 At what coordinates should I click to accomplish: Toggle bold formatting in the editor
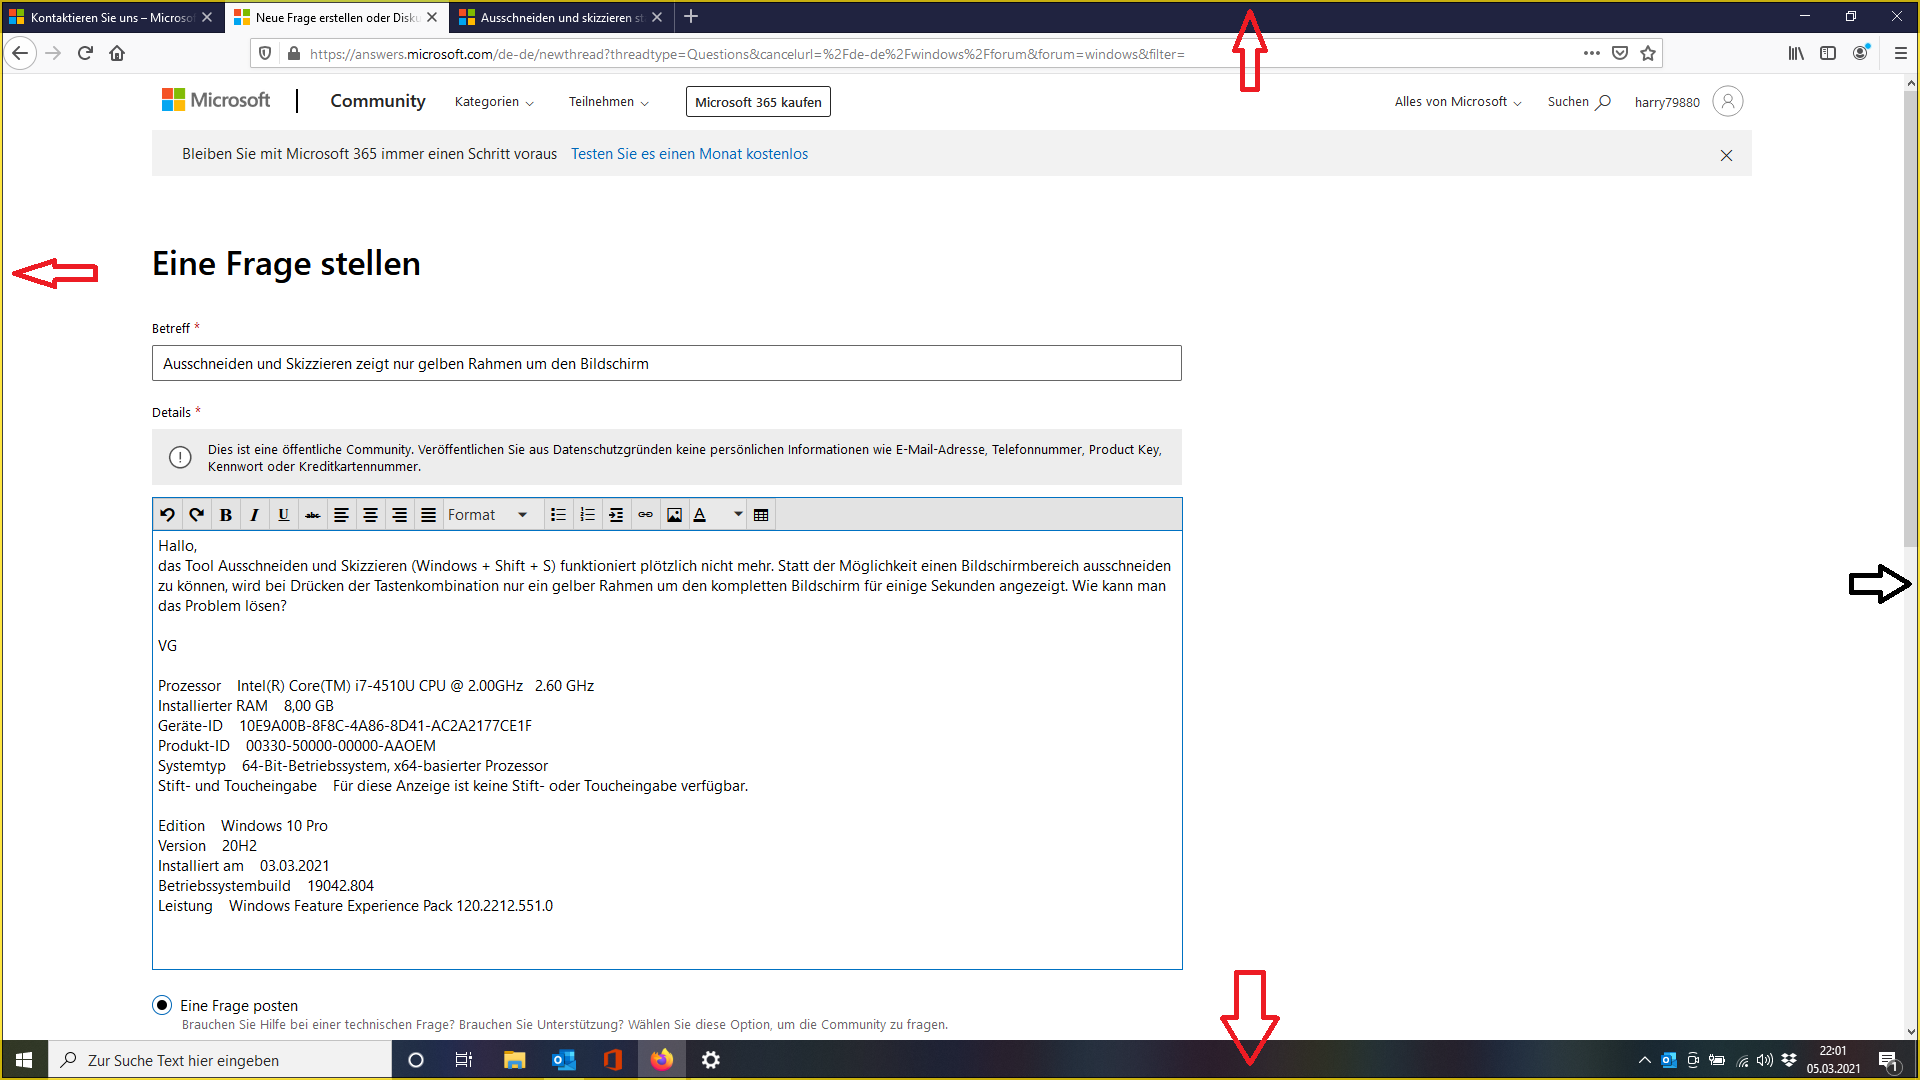pyautogui.click(x=226, y=515)
